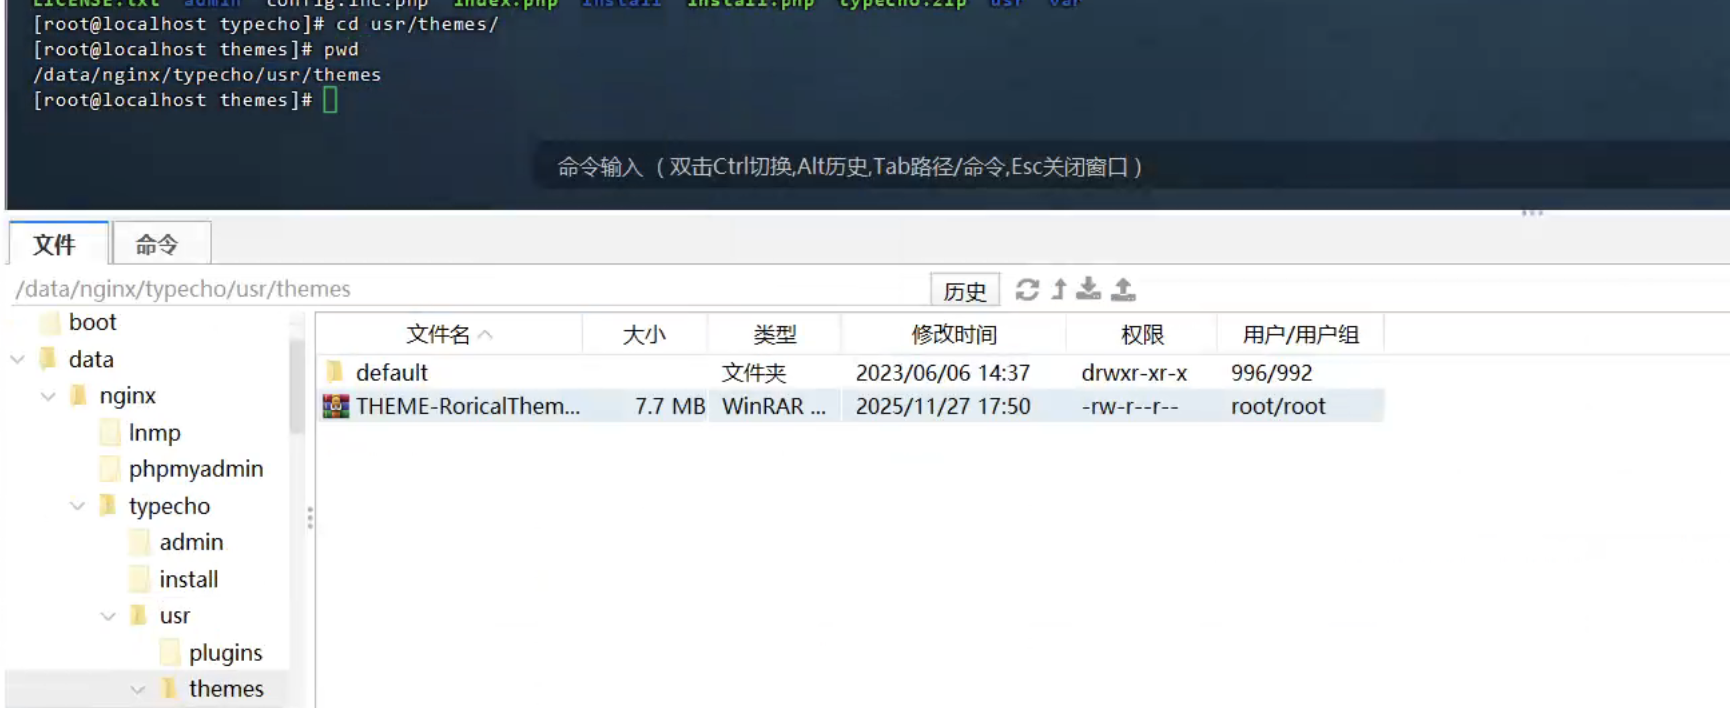1730x708 pixels.
Task: Click the nginx folder icon in tree
Action: coord(79,396)
